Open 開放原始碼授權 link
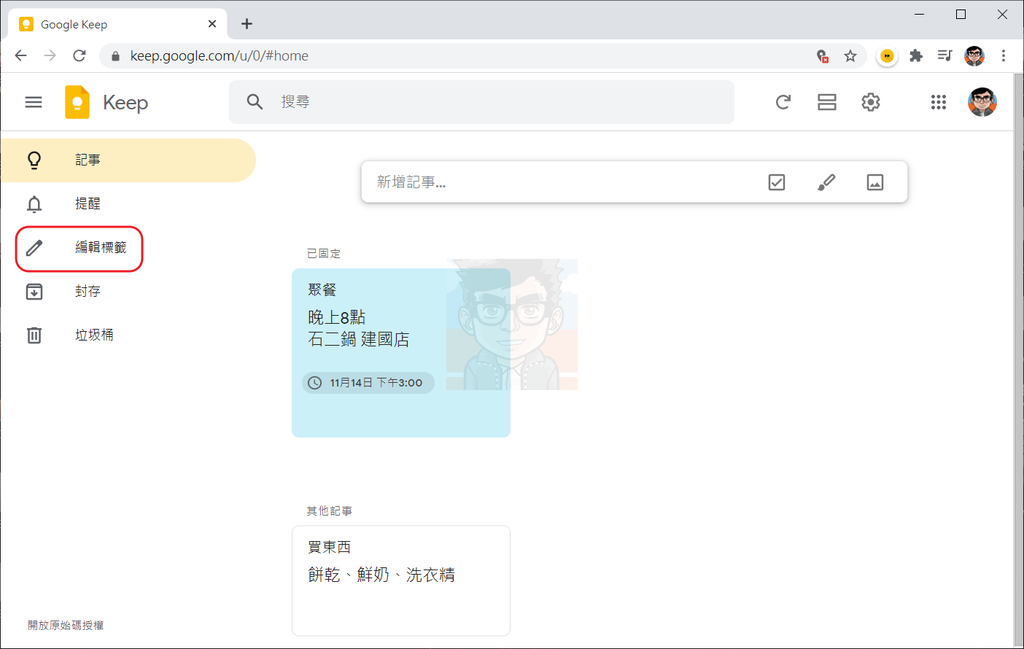Image resolution: width=1024 pixels, height=649 pixels. click(66, 625)
